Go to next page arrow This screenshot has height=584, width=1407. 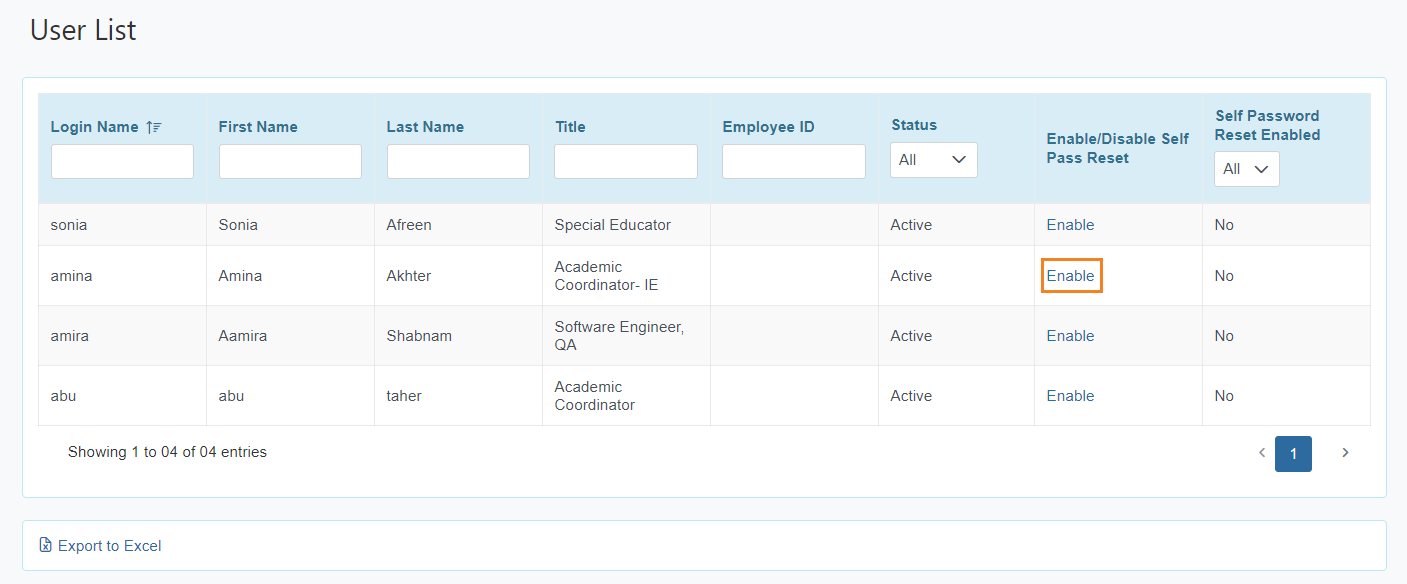click(x=1345, y=453)
